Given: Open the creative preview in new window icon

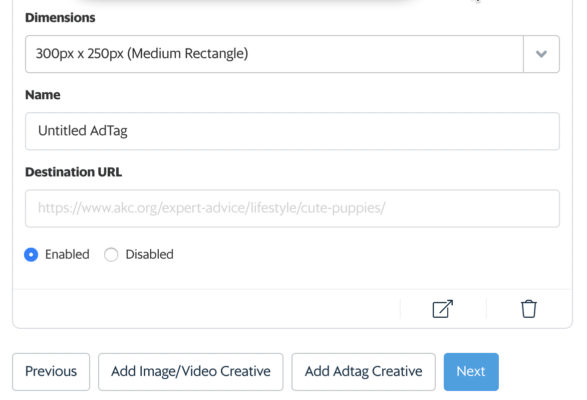Looking at the screenshot, I should [442, 309].
